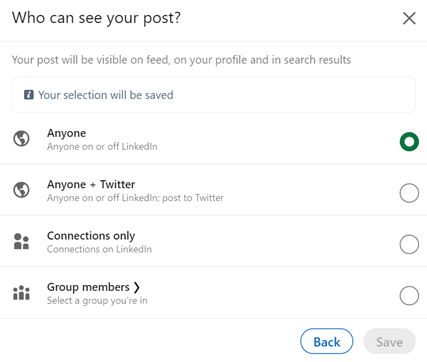The width and height of the screenshot is (427, 362).
Task: Expand Group members with the chevron arrow
Action: [137, 287]
